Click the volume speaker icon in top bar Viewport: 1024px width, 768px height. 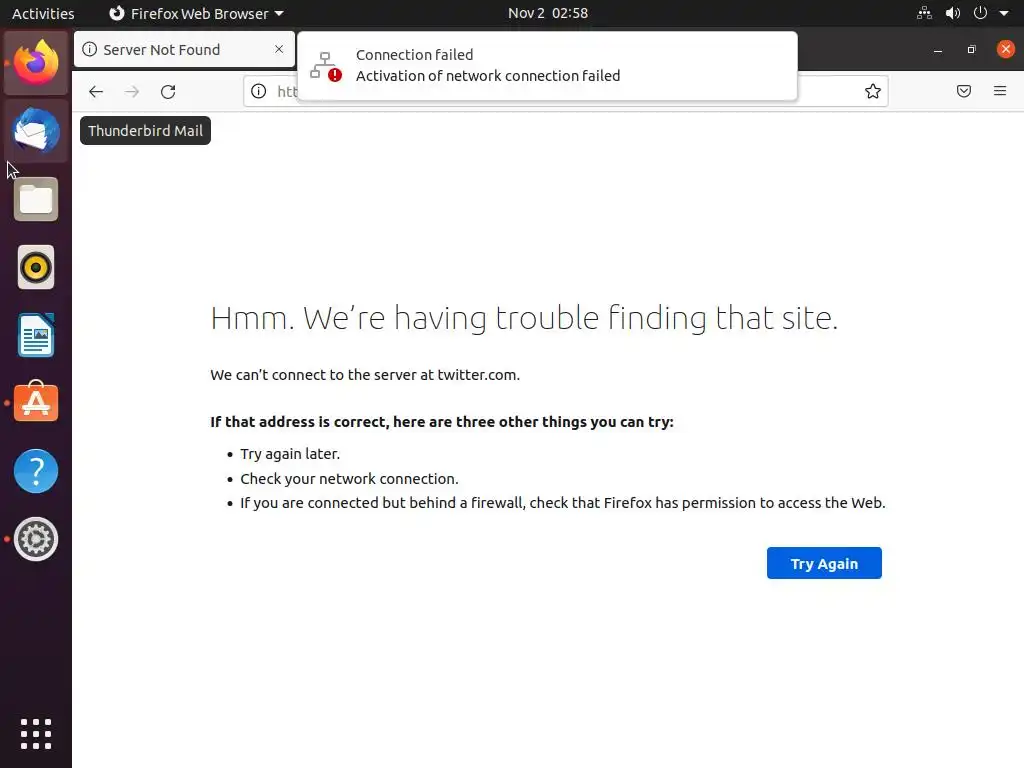pyautogui.click(x=953, y=13)
